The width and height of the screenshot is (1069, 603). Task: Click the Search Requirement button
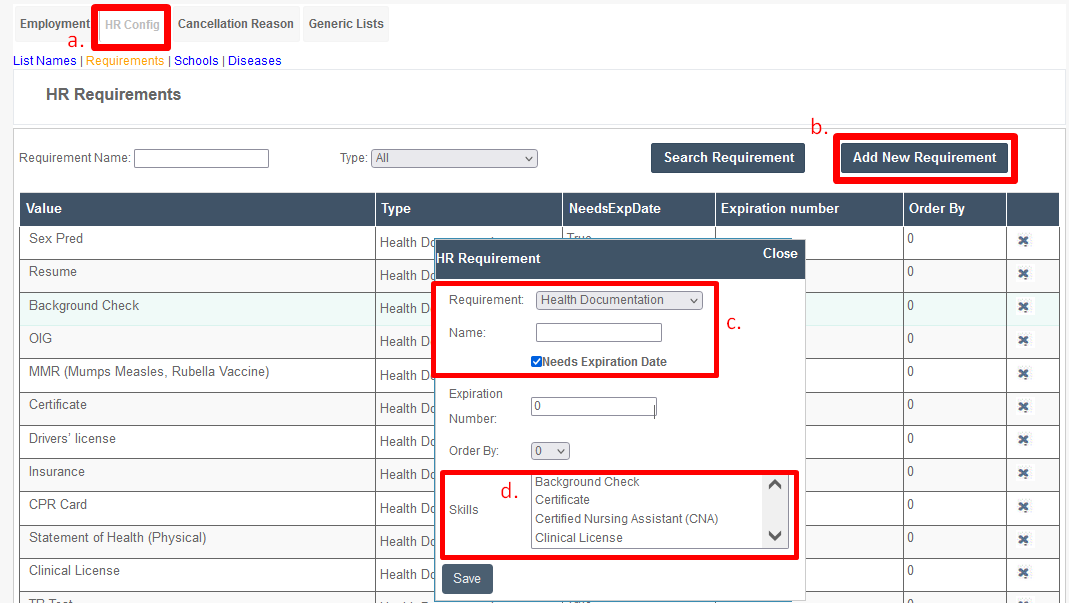(x=728, y=158)
